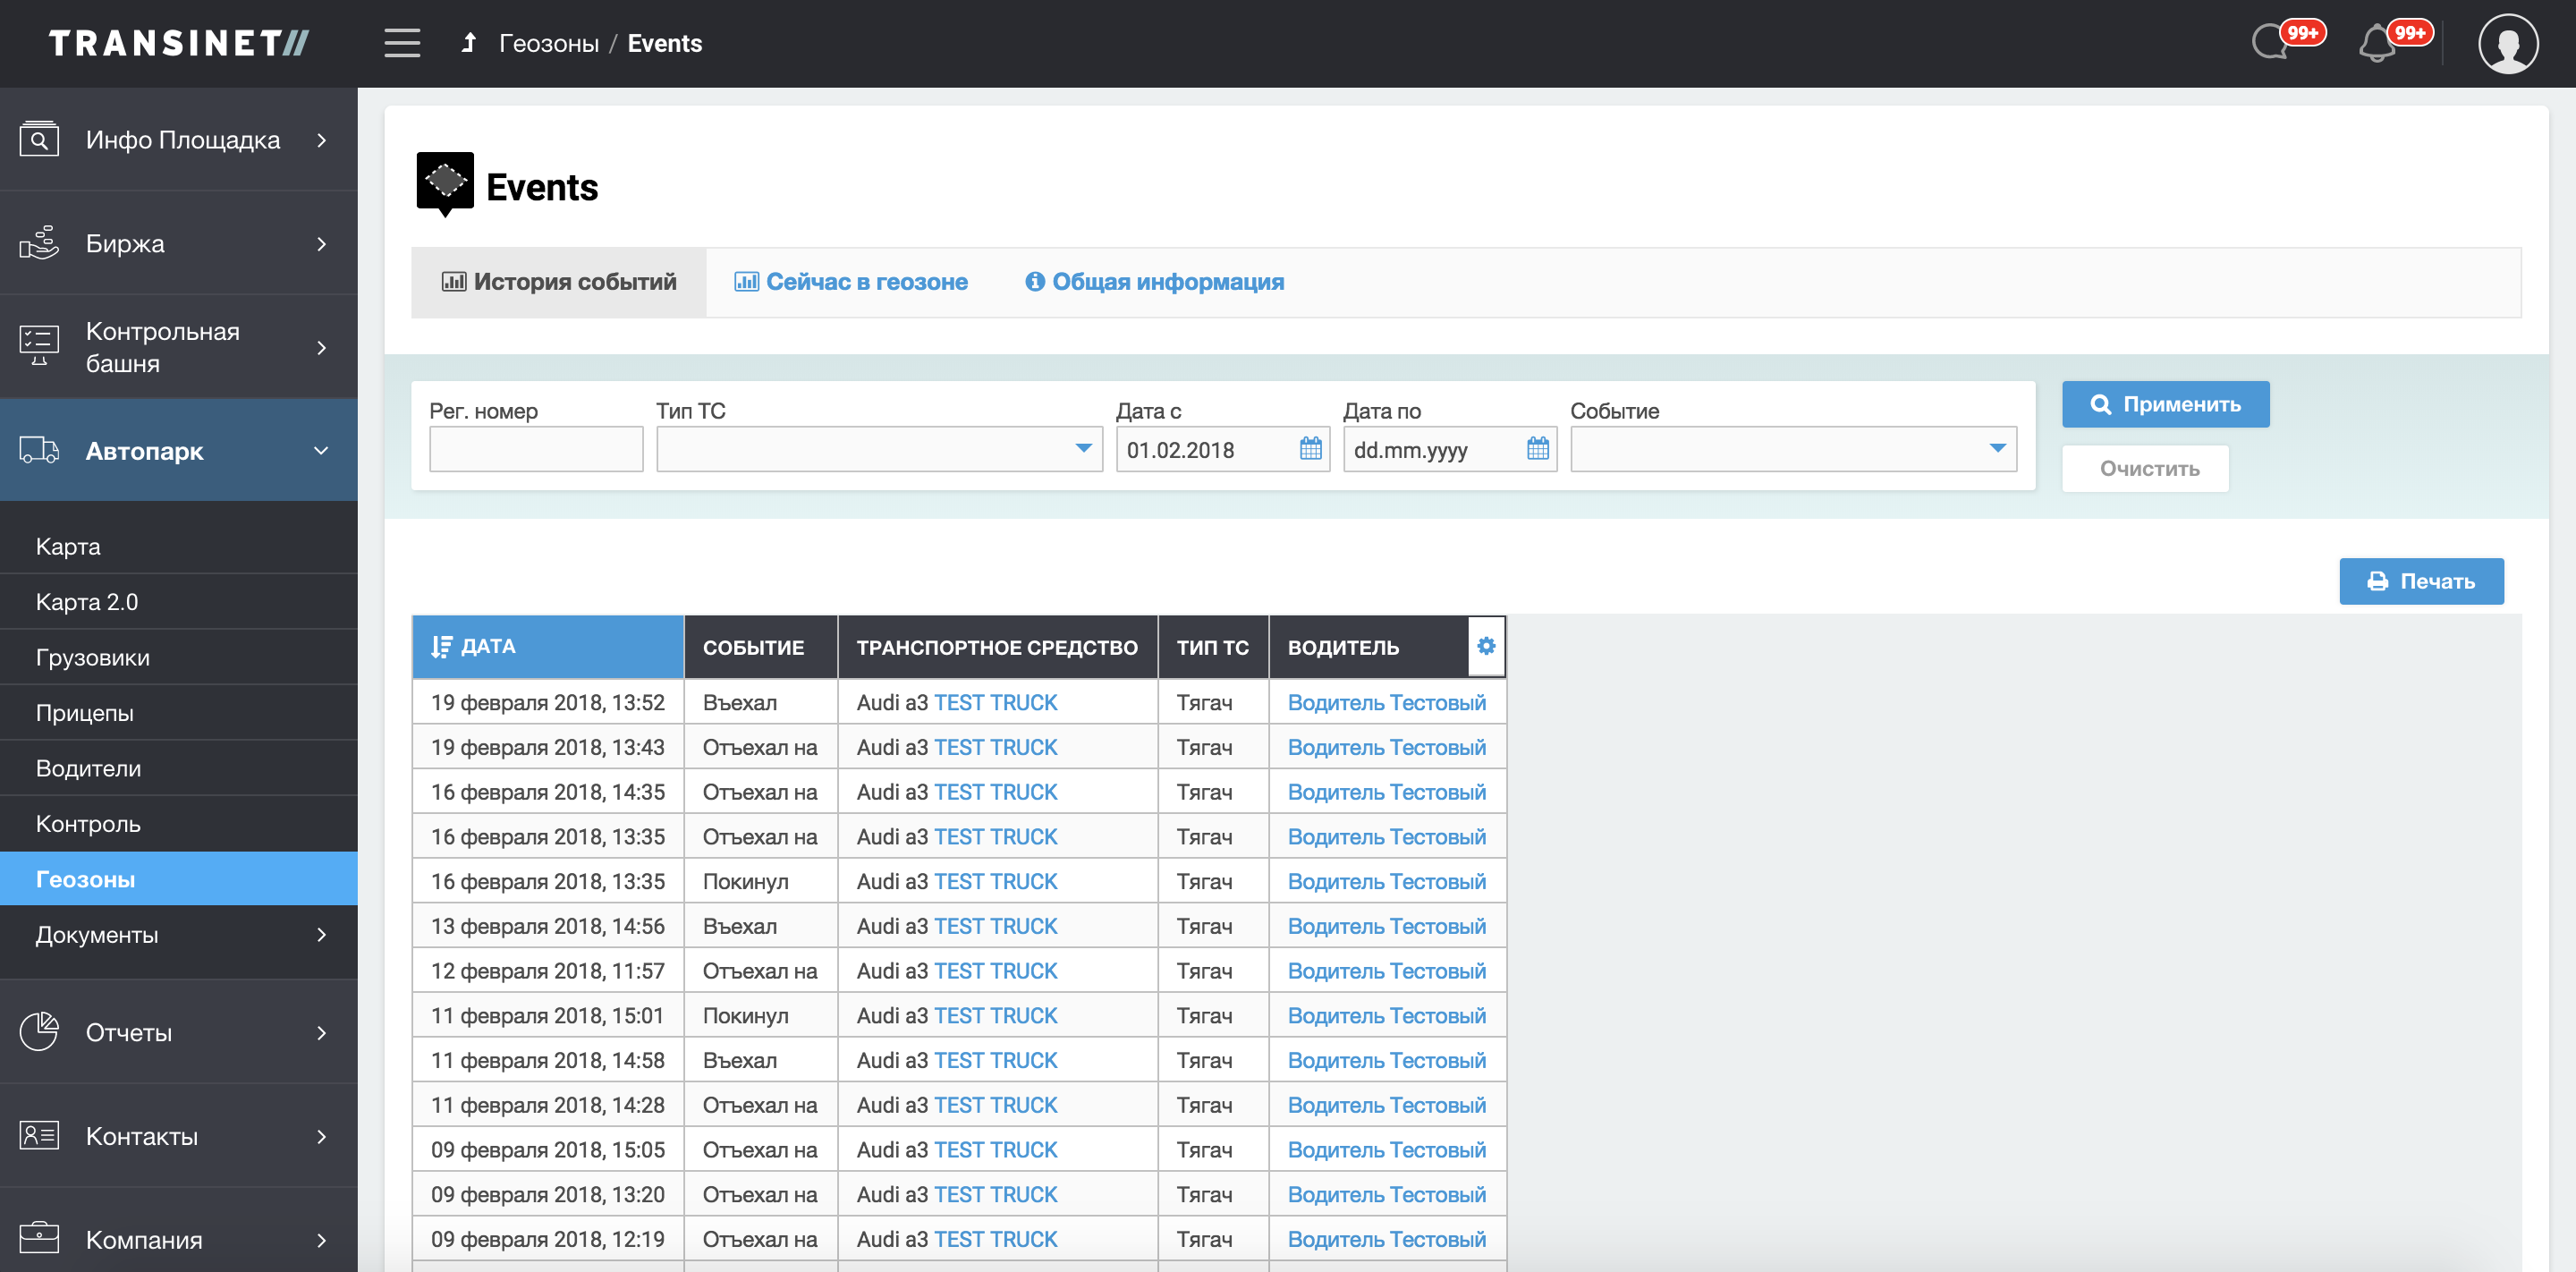Open TEST TRUCK link in 19 февраля 13:52 row

pyautogui.click(x=995, y=702)
